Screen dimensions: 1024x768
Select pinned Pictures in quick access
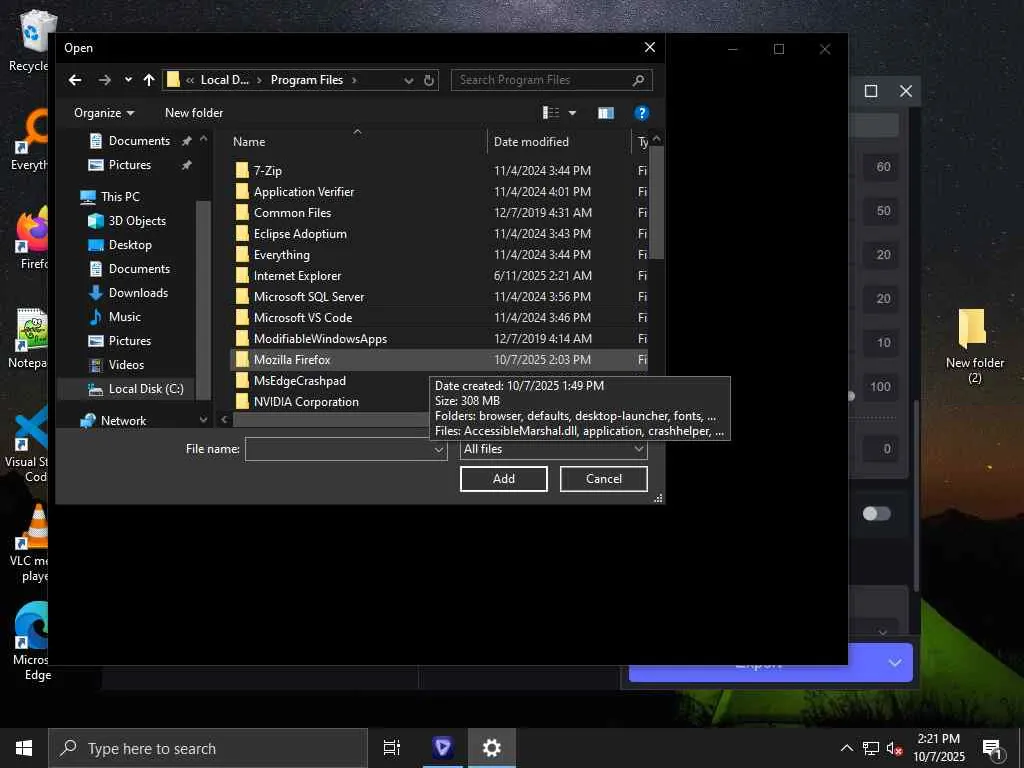[x=129, y=165]
